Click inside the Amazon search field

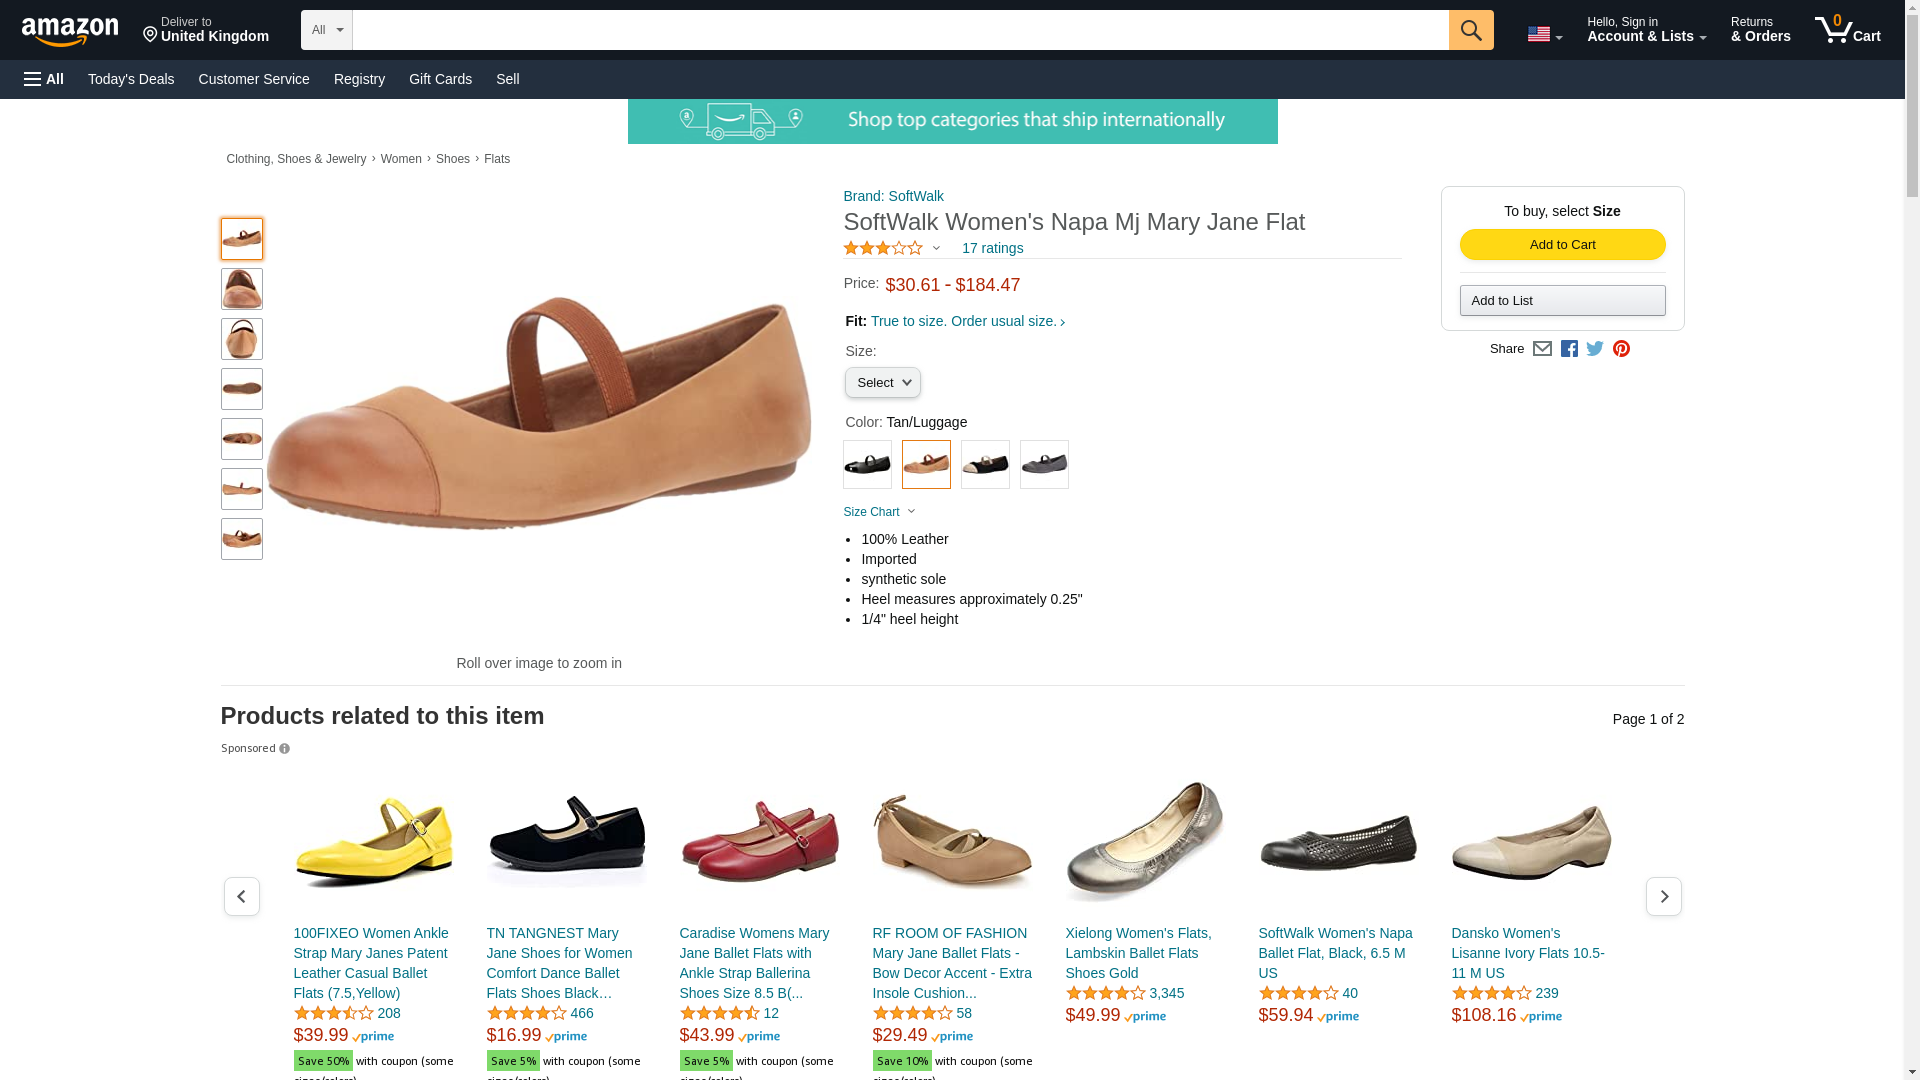pyautogui.click(x=900, y=30)
